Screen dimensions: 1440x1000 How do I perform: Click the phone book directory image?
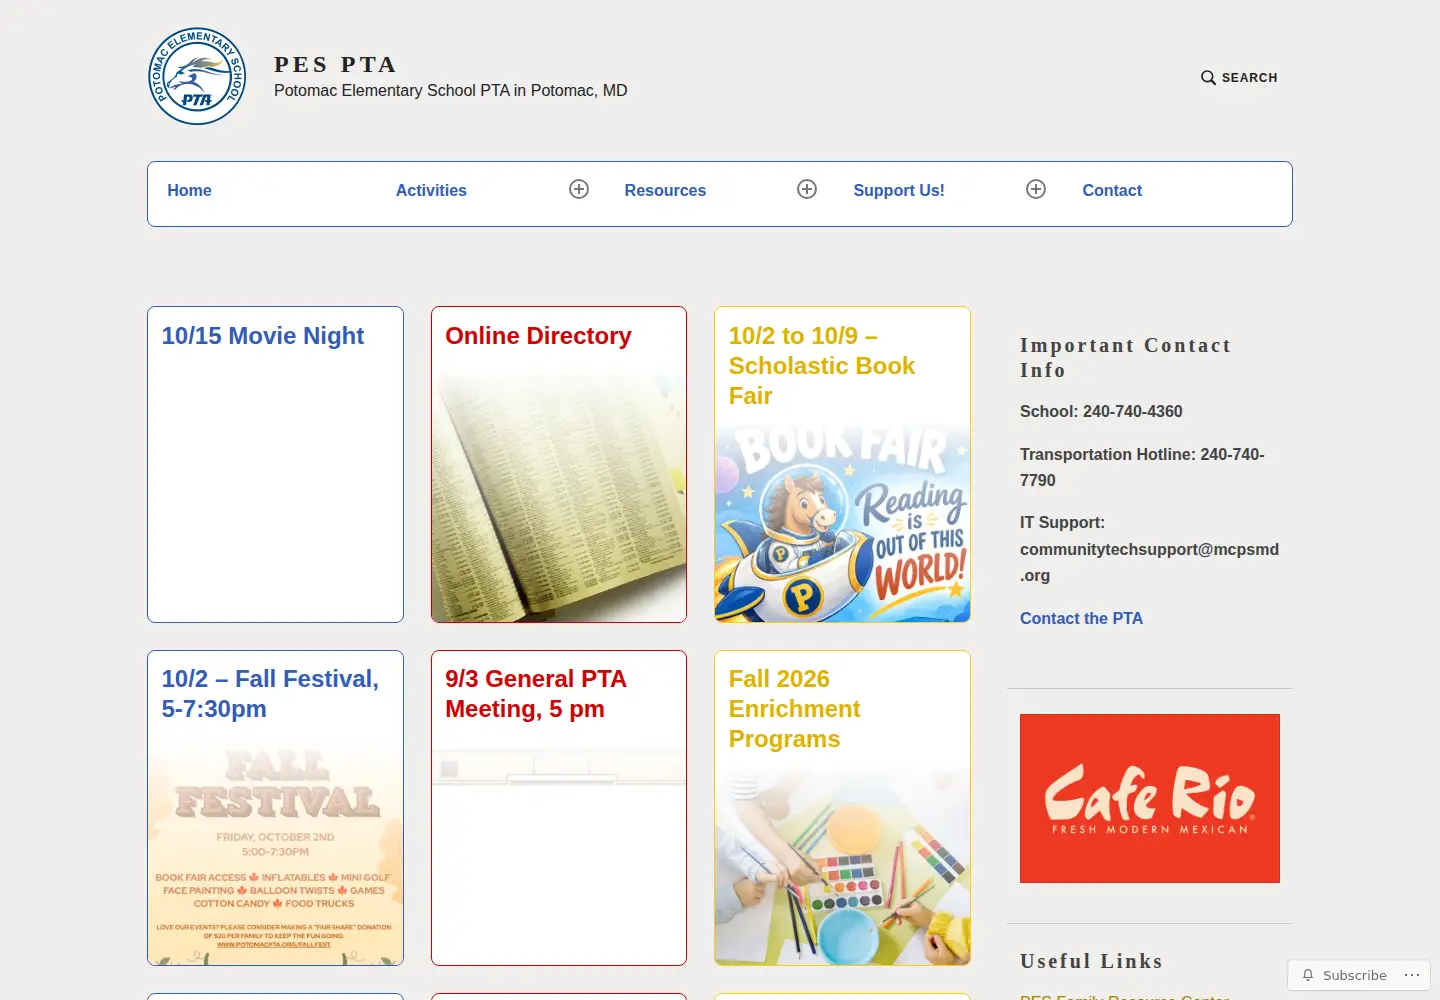(x=559, y=495)
